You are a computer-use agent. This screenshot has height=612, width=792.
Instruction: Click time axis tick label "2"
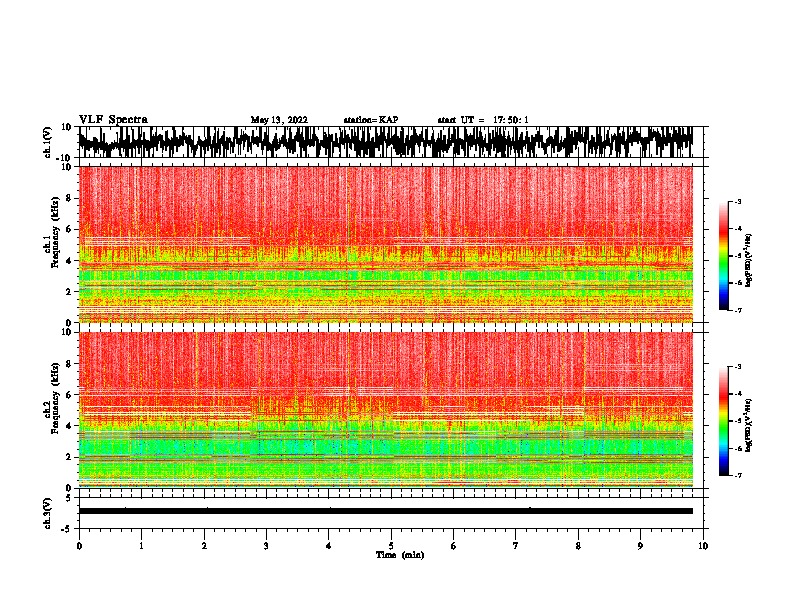(x=204, y=546)
